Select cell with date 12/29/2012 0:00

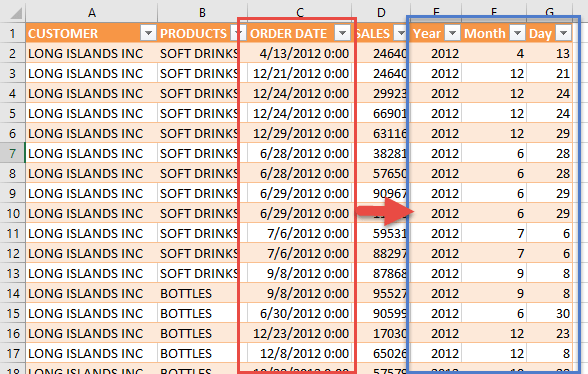(x=299, y=133)
